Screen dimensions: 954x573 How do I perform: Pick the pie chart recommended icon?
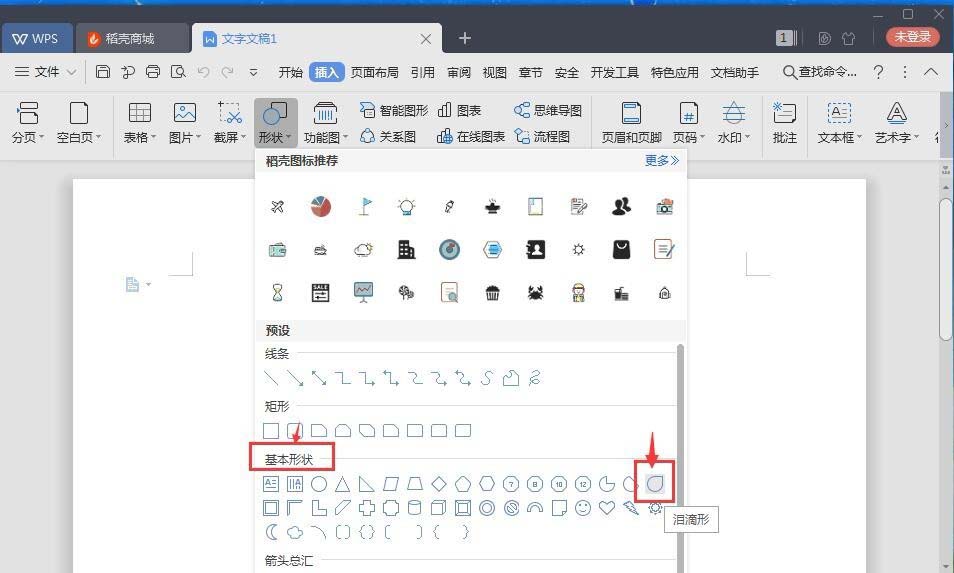321,207
